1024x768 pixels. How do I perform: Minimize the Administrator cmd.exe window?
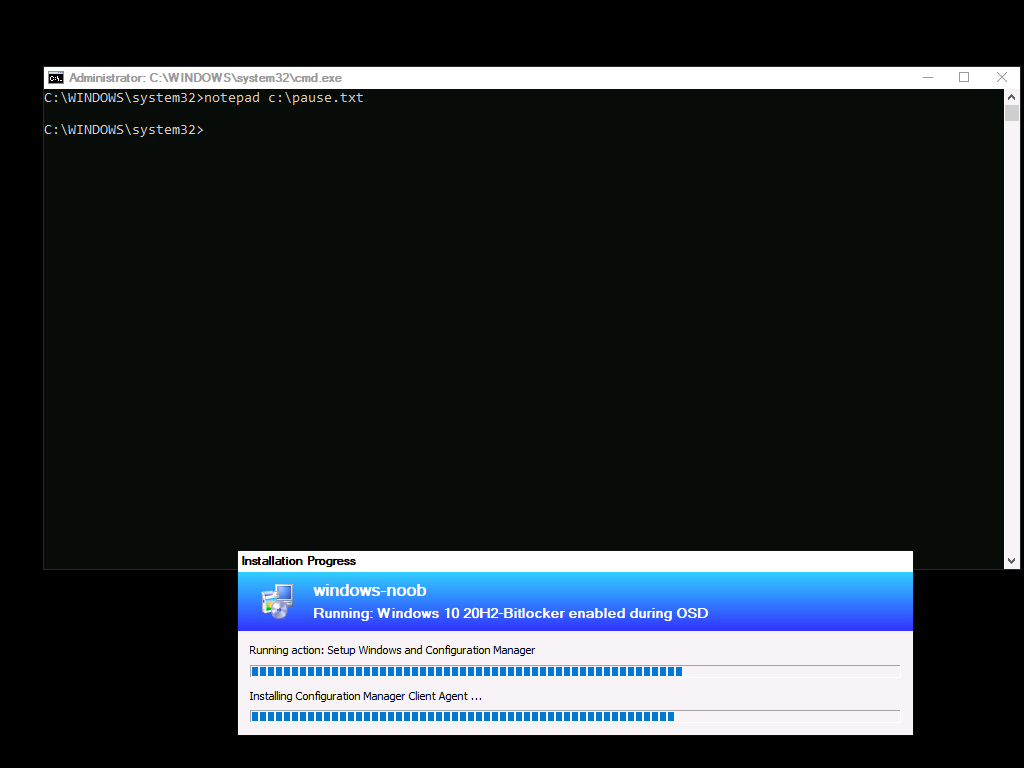pyautogui.click(x=927, y=77)
